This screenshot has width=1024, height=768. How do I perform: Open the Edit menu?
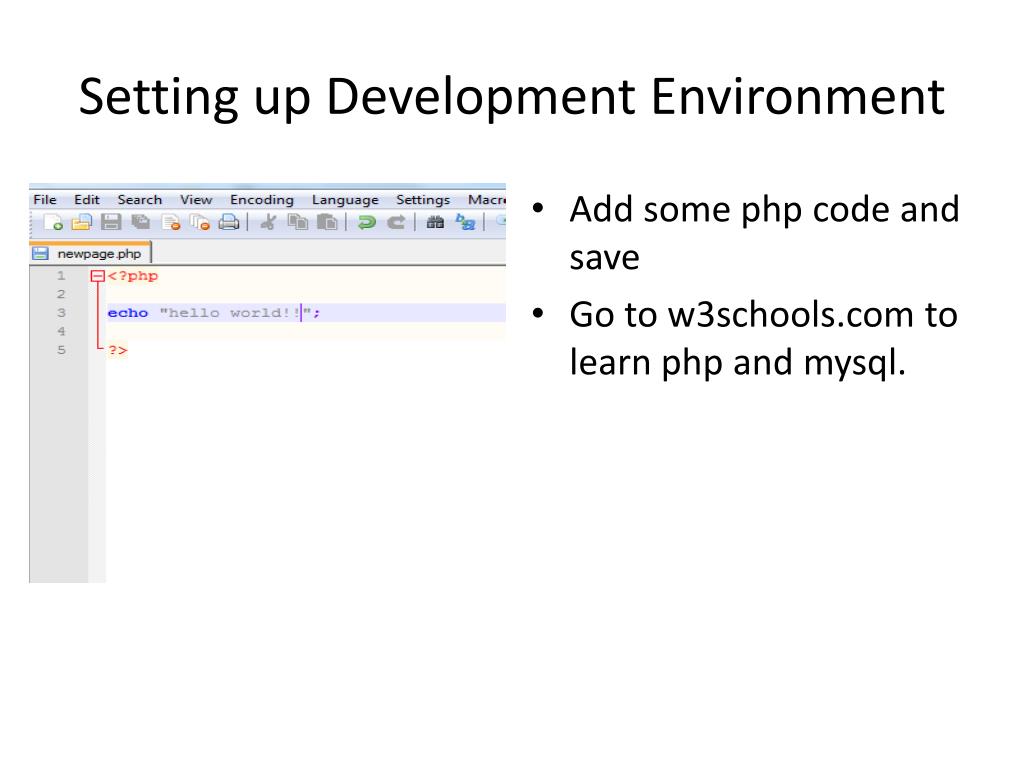87,200
